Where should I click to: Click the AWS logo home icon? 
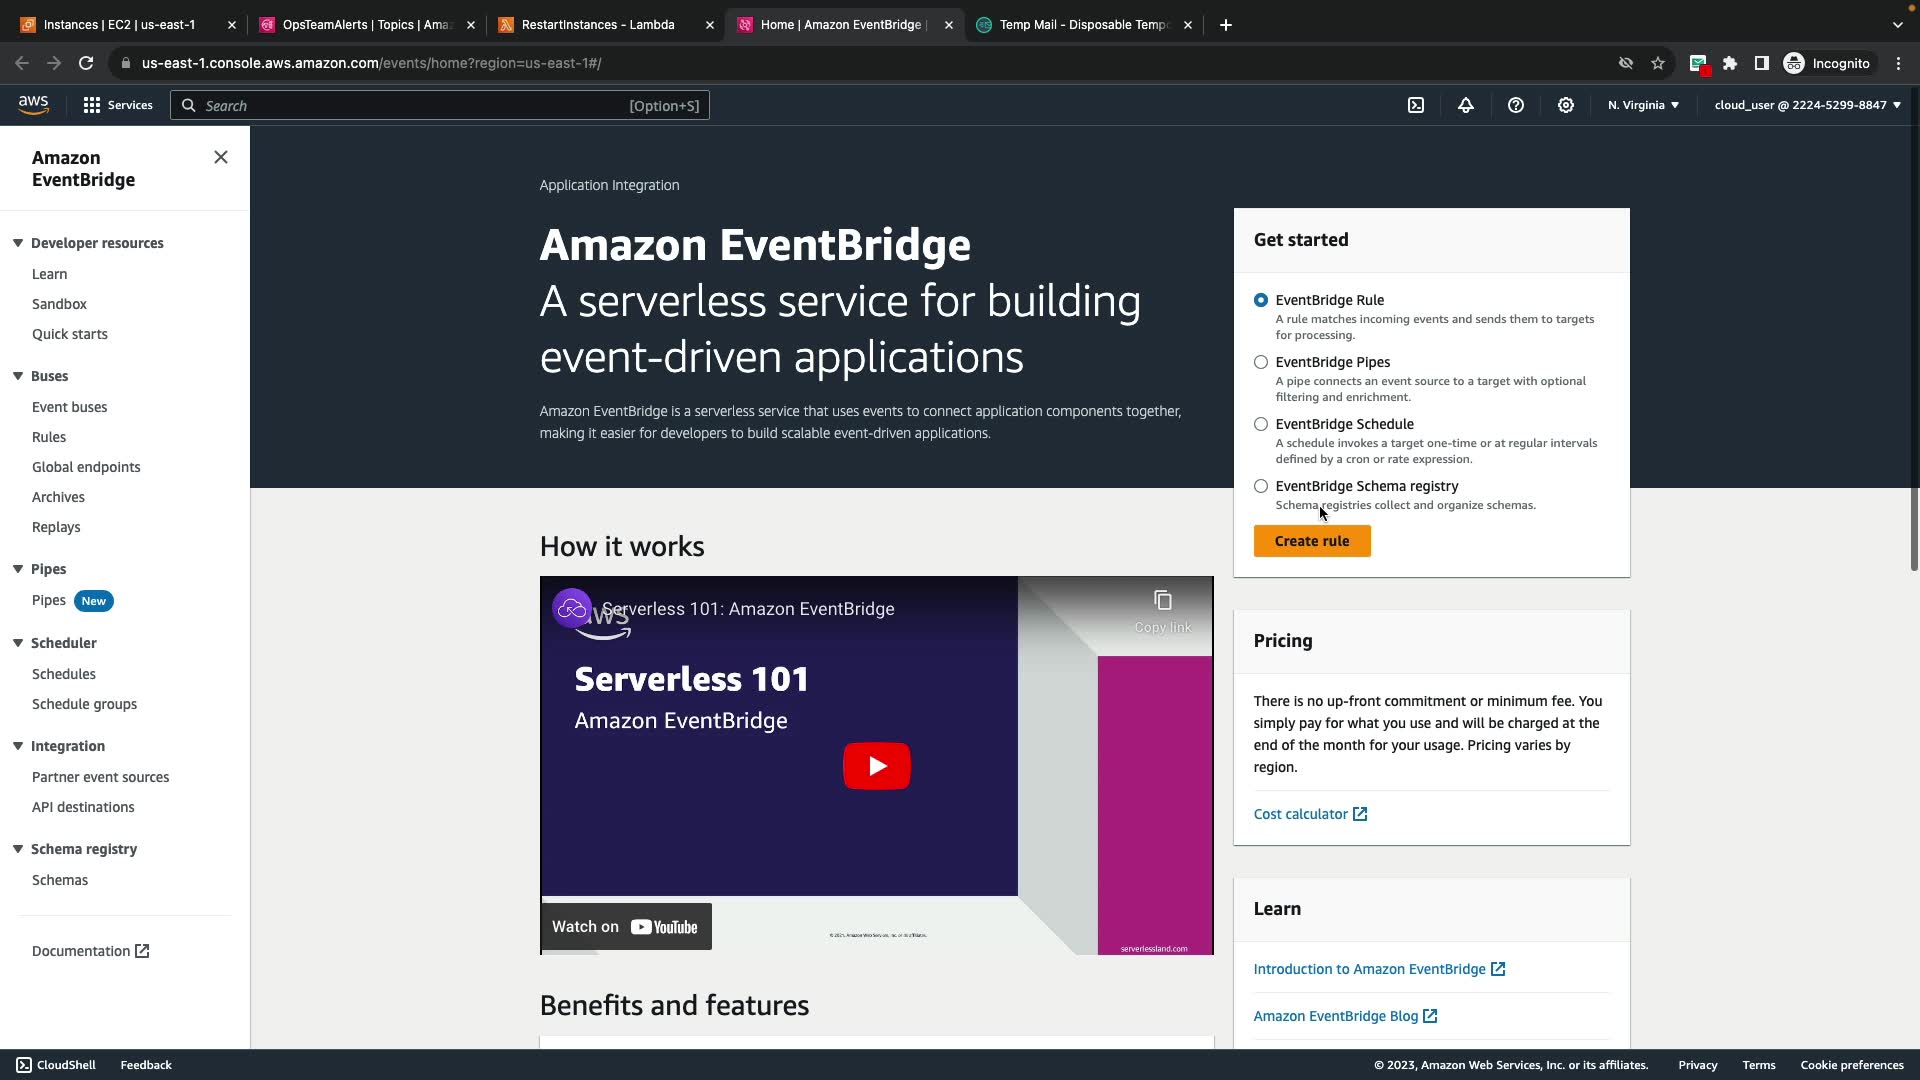pos(33,105)
